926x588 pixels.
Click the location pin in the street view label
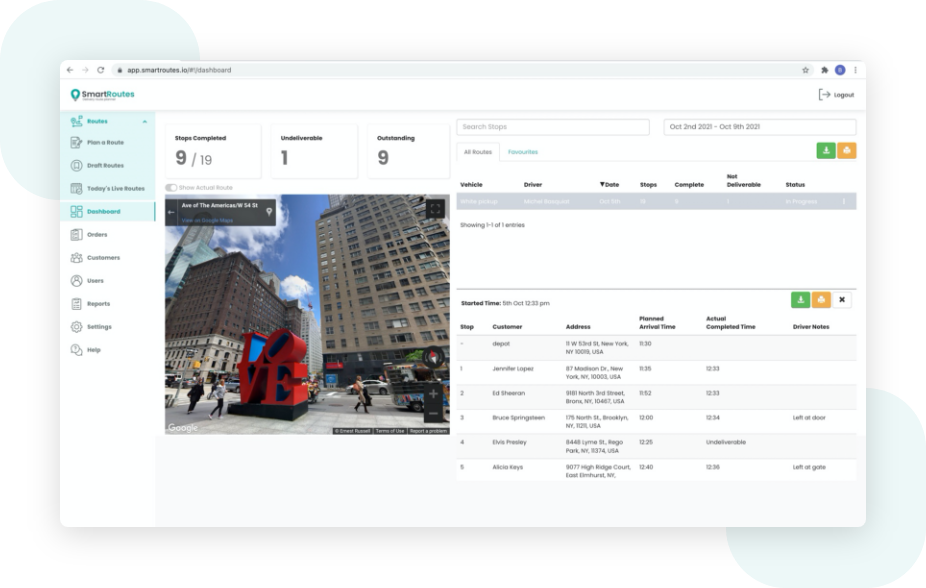pos(269,211)
